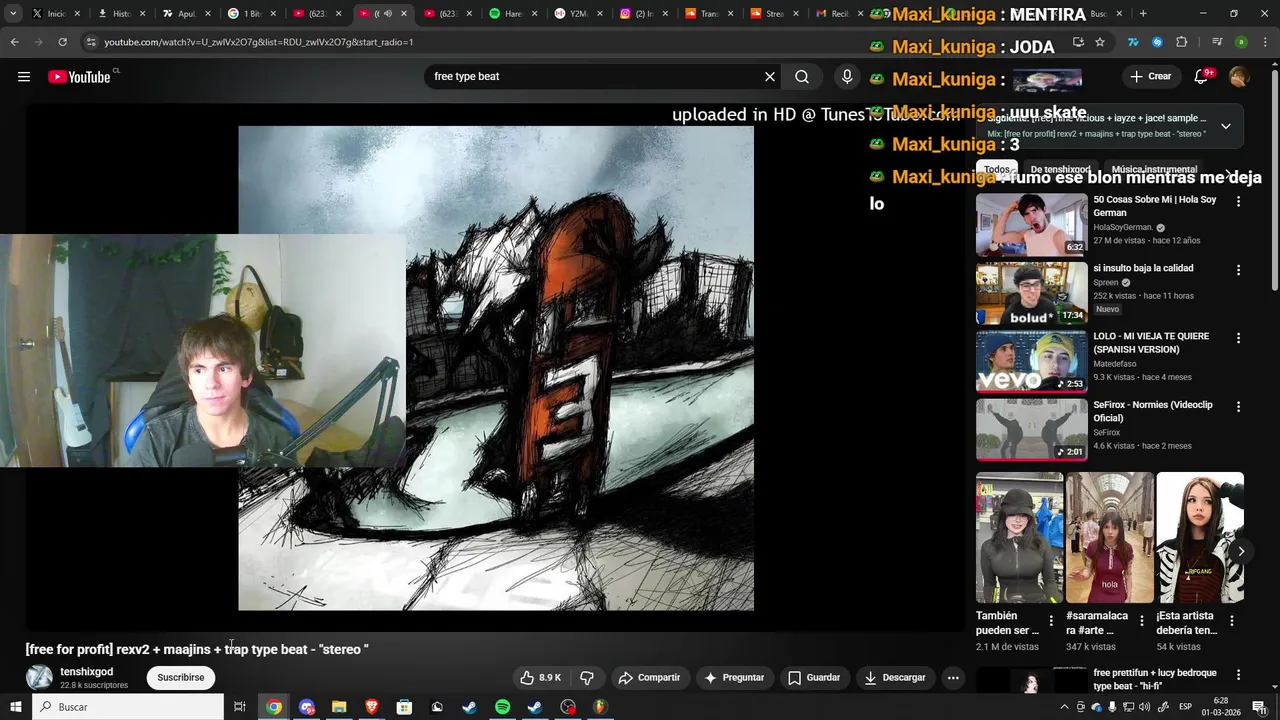Open options for También pueden ser short

pos(1050,621)
